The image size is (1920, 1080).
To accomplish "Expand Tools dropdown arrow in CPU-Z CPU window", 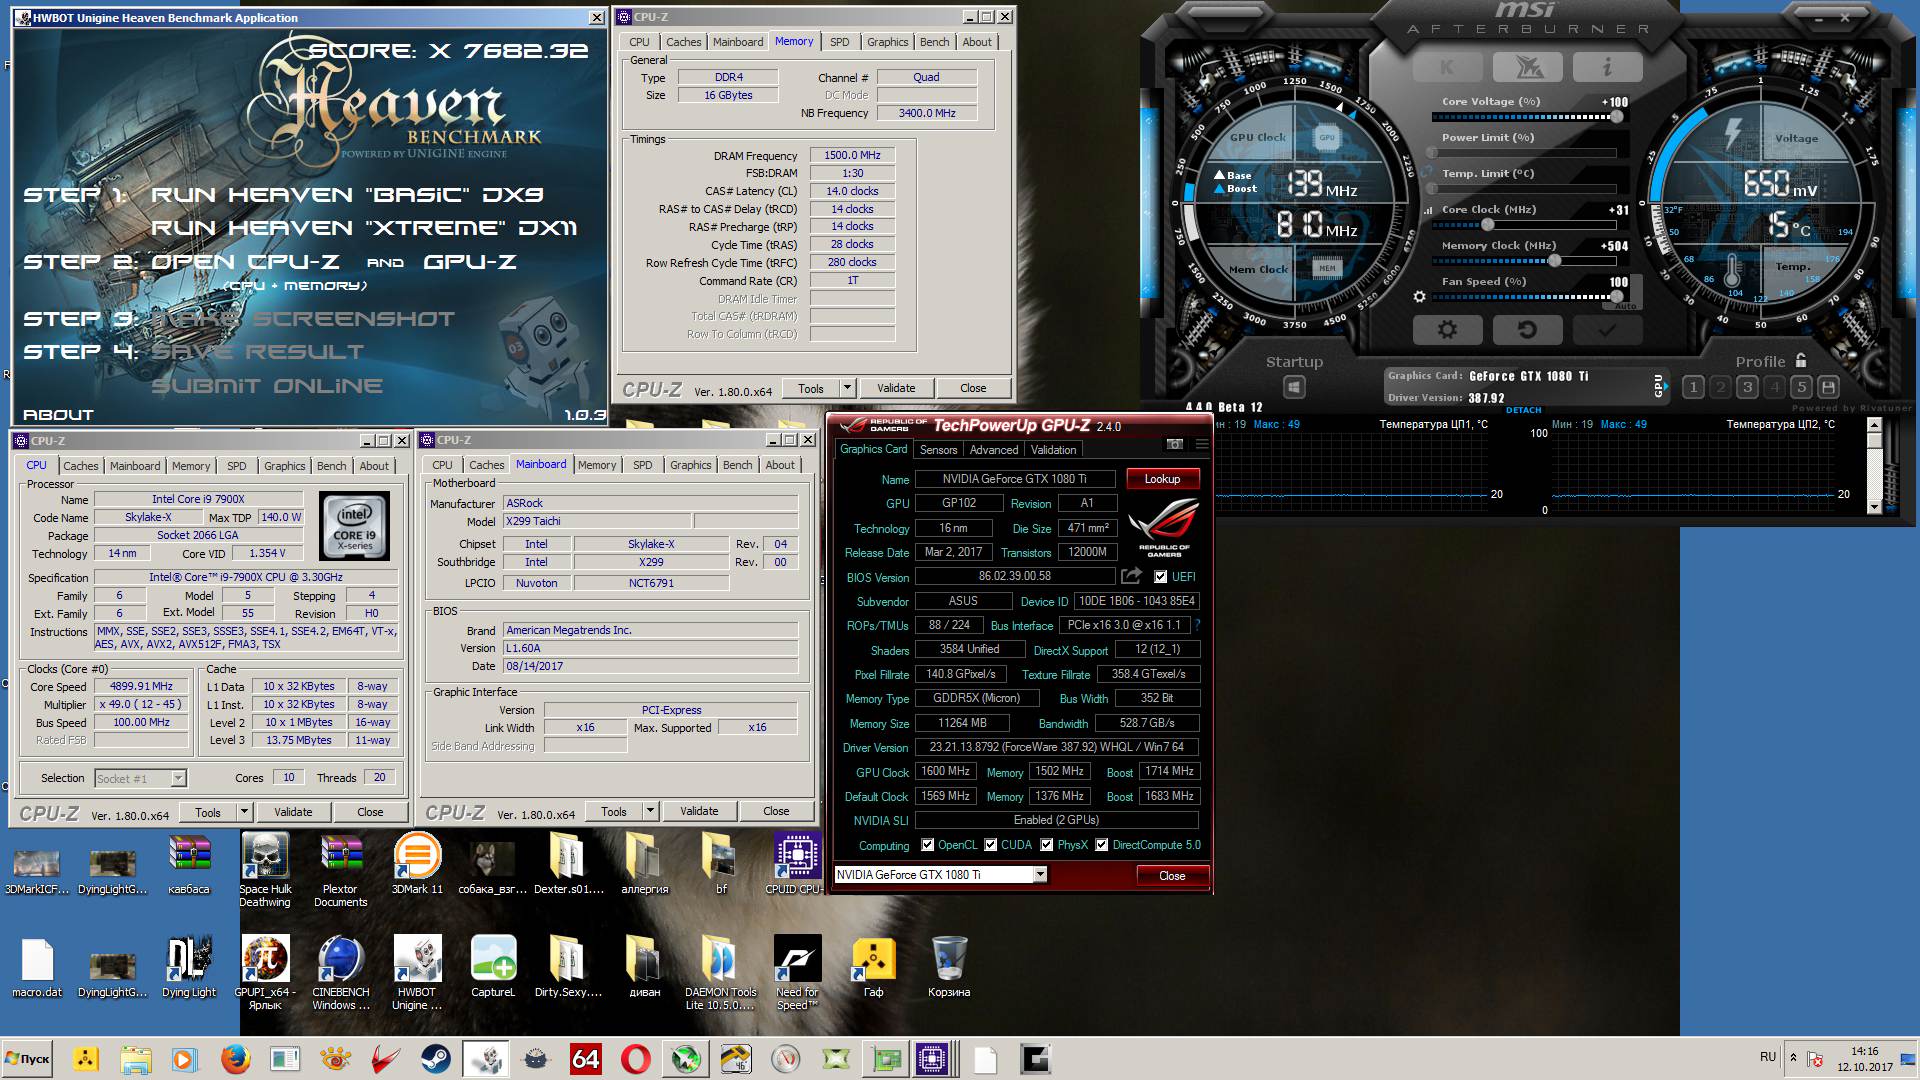I will click(244, 812).
